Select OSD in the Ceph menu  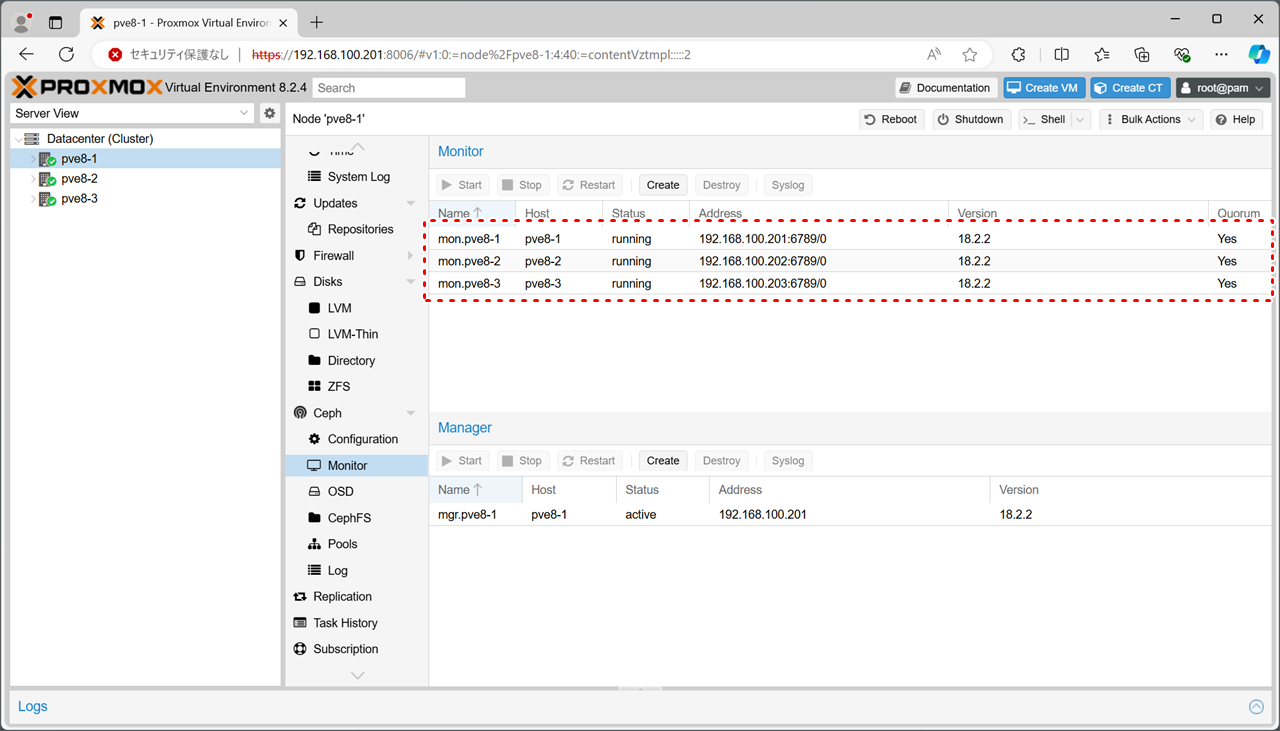[x=340, y=491]
